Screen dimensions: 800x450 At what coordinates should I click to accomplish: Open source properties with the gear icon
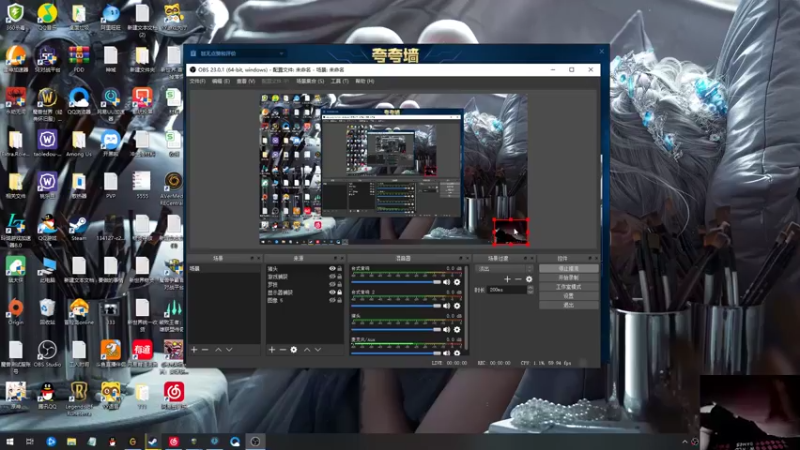pos(294,349)
